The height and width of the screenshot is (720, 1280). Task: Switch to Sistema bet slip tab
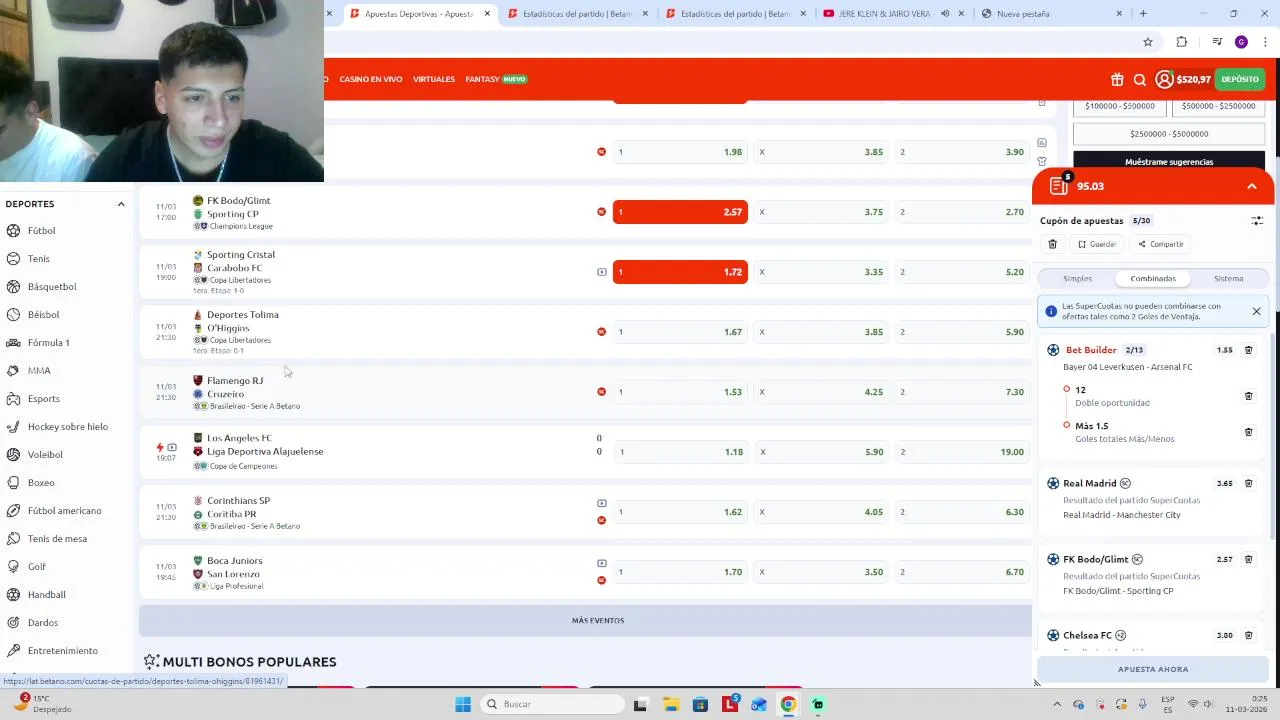(x=1228, y=279)
